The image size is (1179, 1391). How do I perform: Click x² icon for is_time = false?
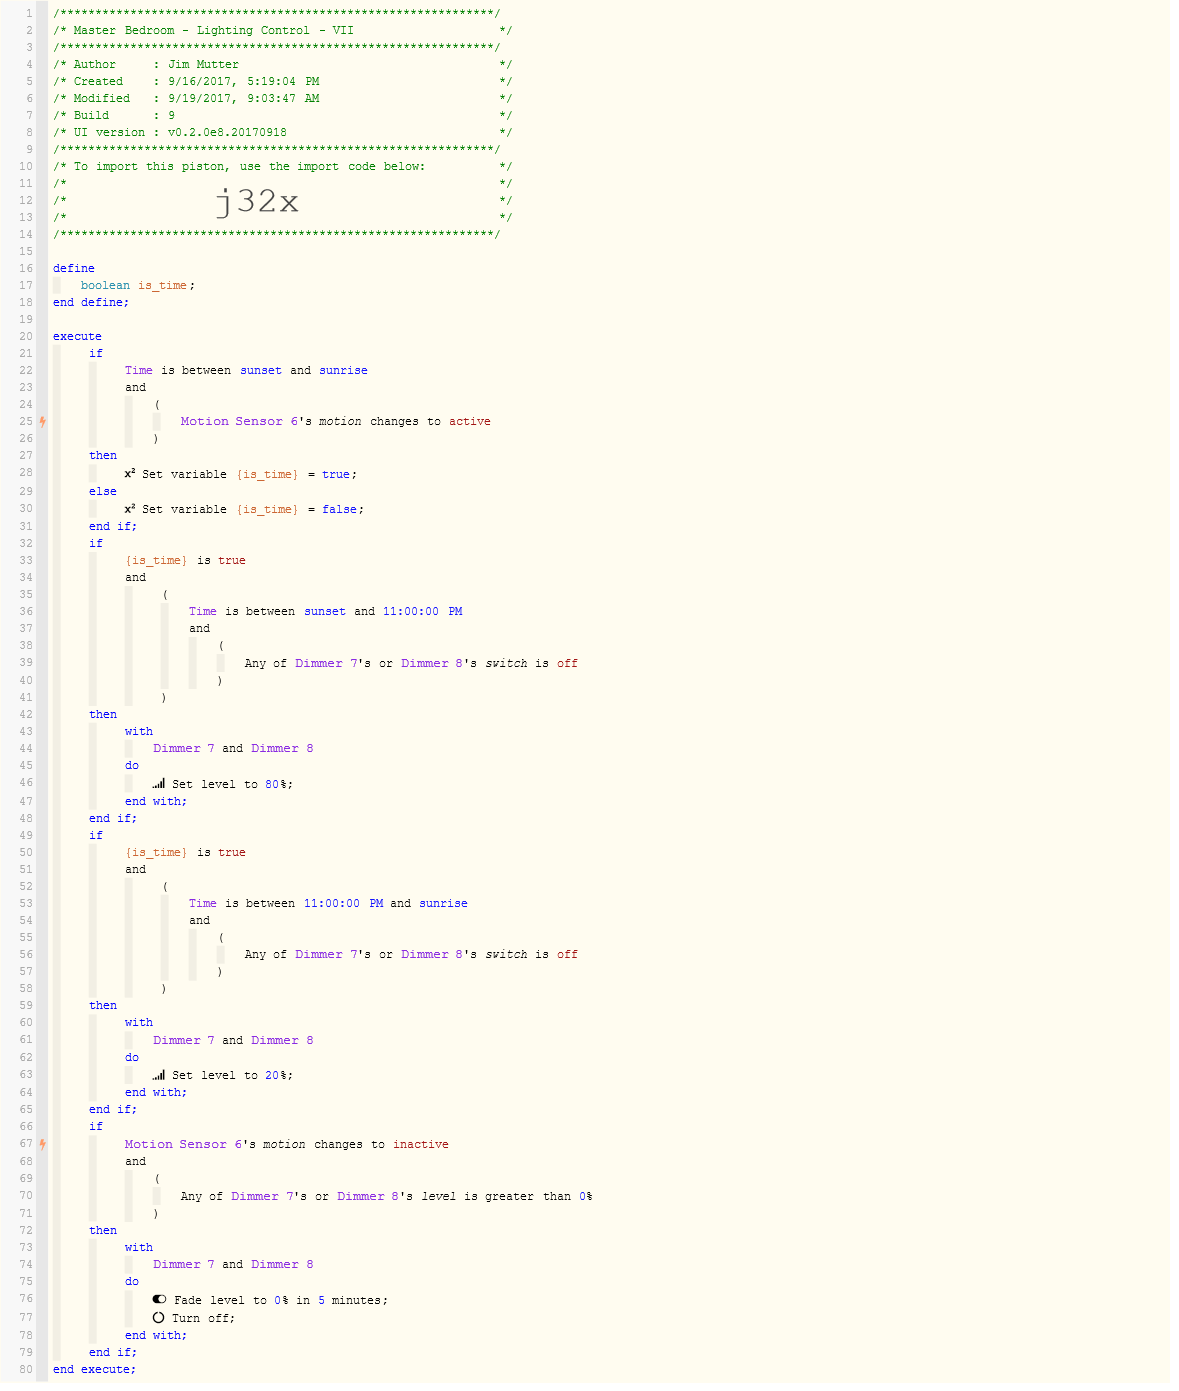[130, 508]
